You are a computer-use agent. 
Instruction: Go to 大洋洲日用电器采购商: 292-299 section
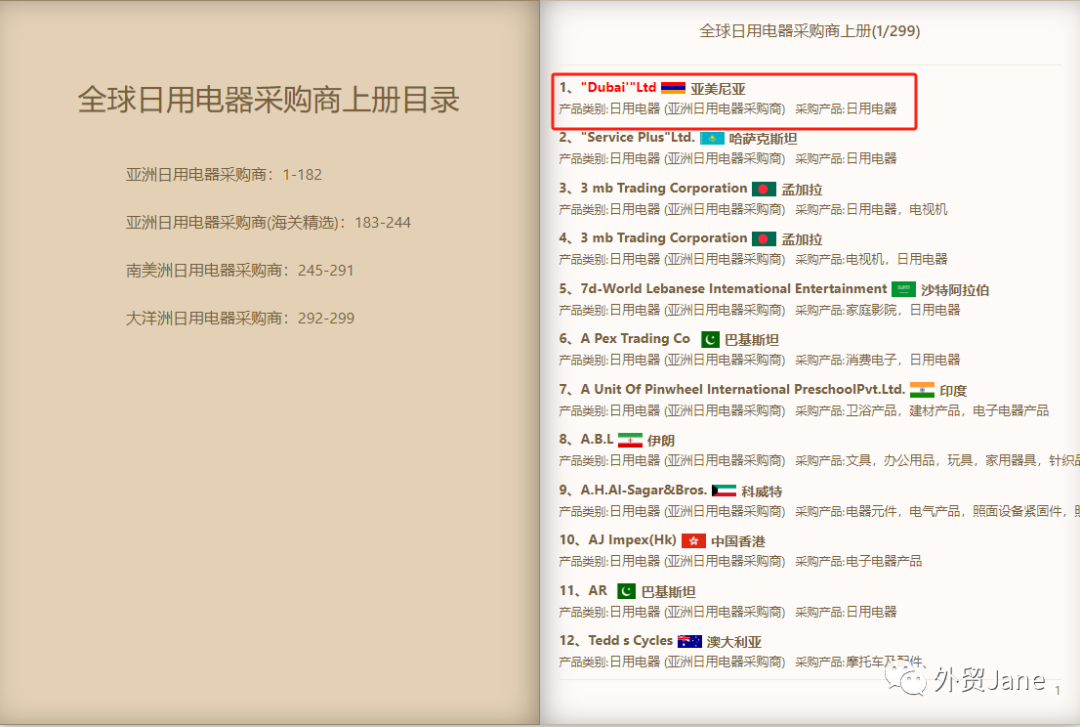pyautogui.click(x=240, y=318)
